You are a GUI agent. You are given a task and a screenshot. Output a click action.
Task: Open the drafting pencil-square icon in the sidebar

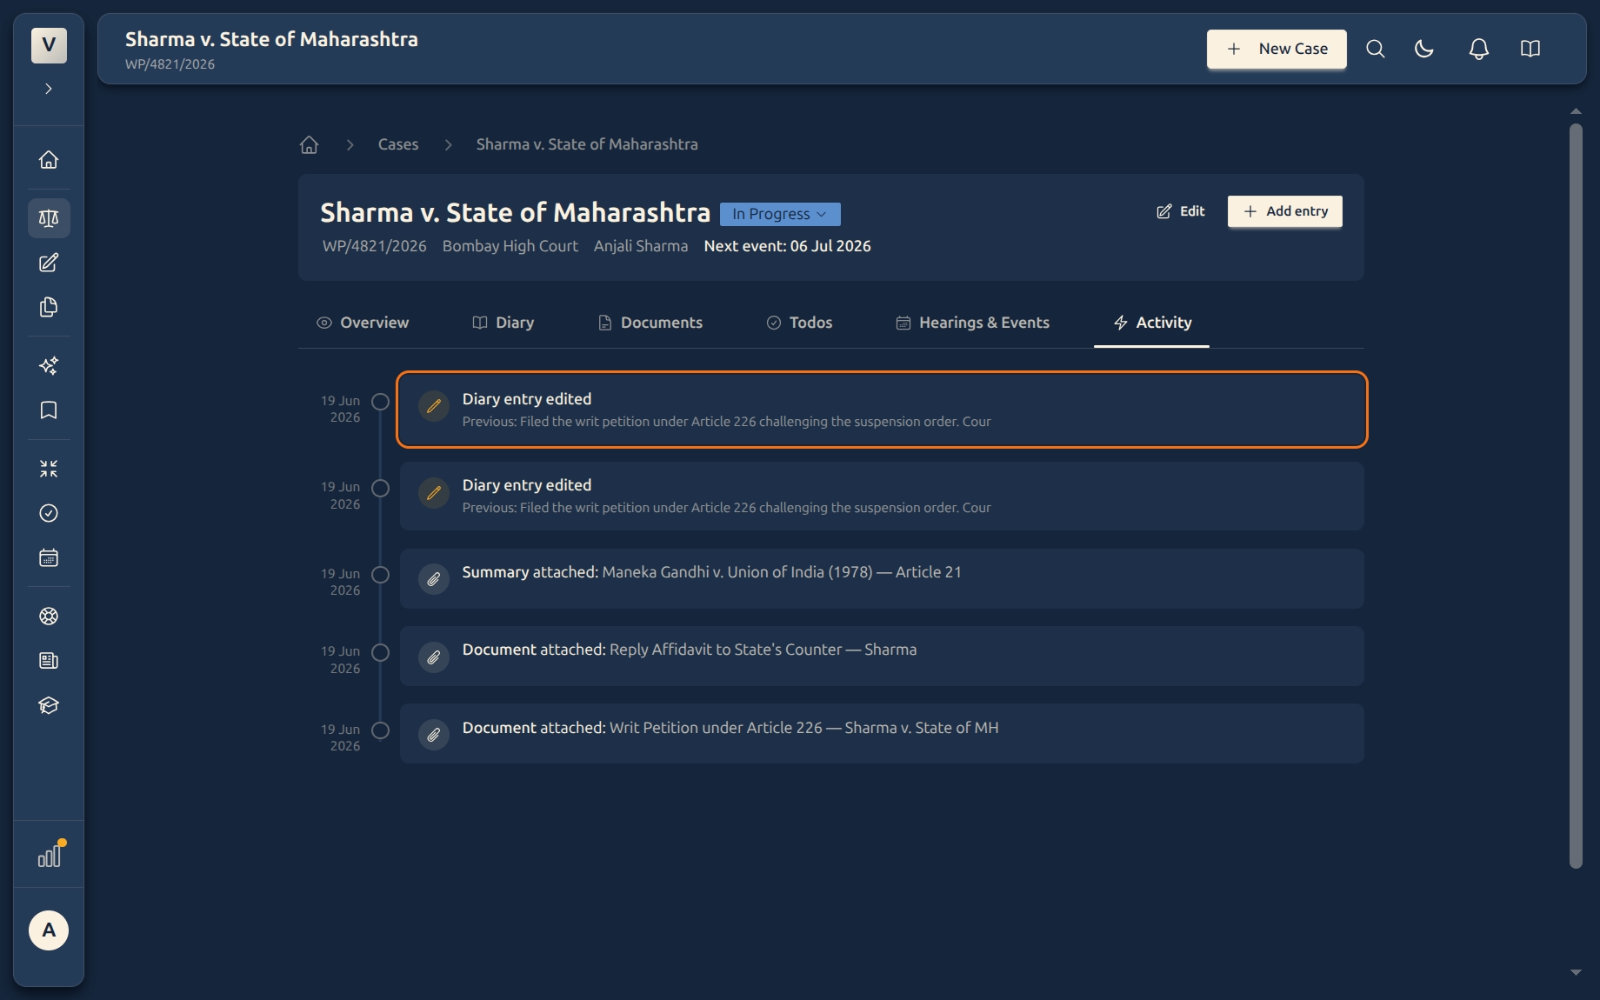[x=48, y=263]
